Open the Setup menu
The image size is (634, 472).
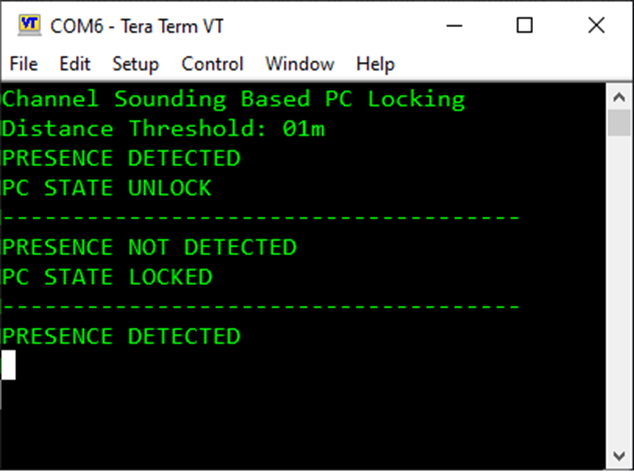pyautogui.click(x=135, y=64)
